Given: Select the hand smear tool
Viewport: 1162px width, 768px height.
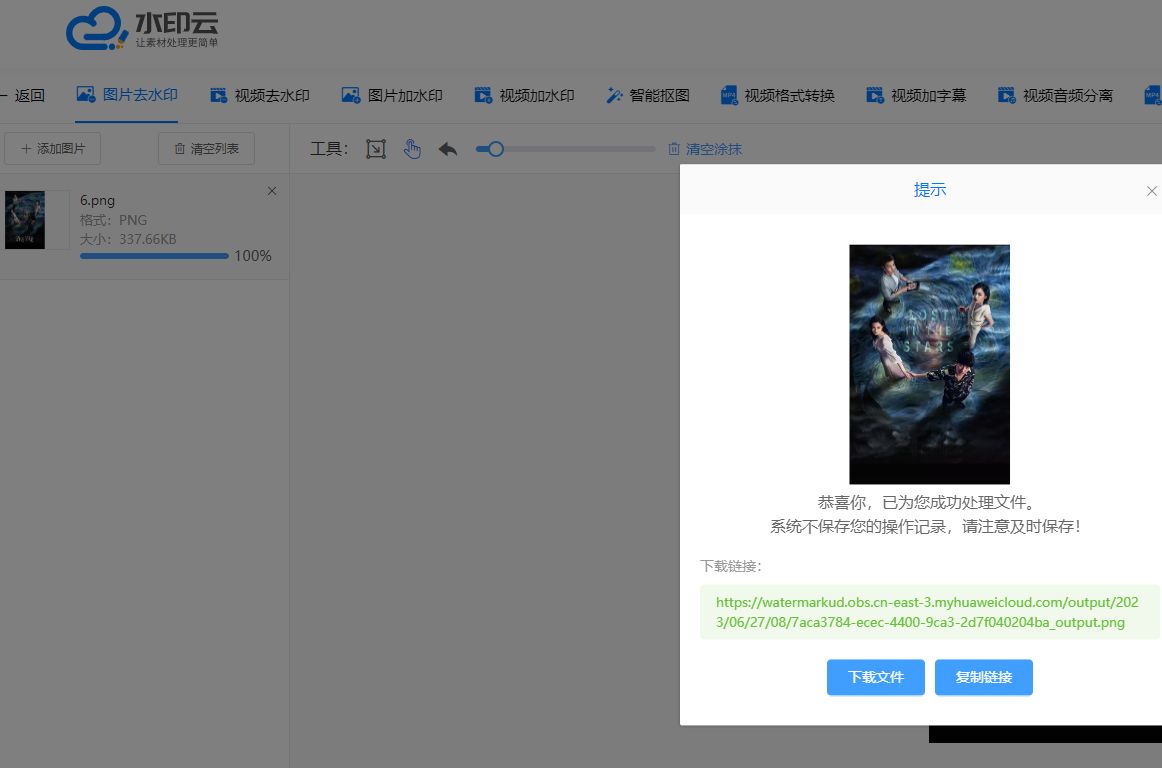Looking at the screenshot, I should 412,149.
